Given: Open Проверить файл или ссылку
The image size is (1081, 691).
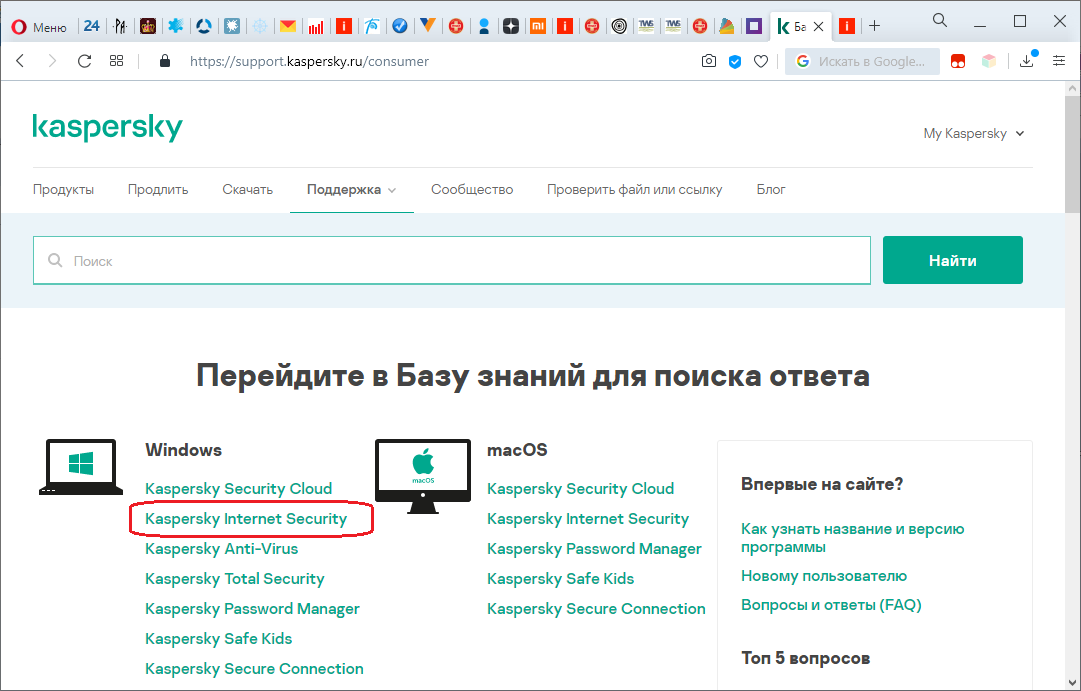Looking at the screenshot, I should click(634, 189).
